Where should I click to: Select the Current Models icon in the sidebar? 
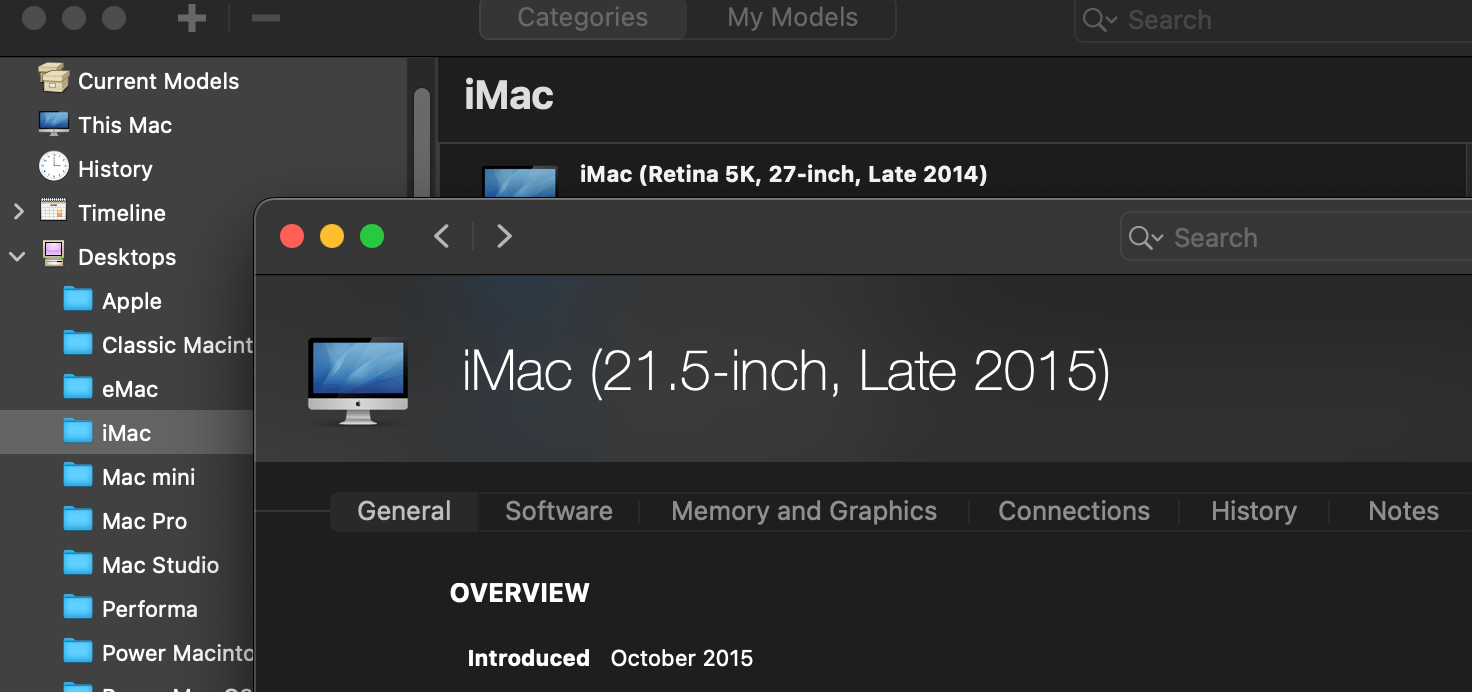(x=52, y=80)
